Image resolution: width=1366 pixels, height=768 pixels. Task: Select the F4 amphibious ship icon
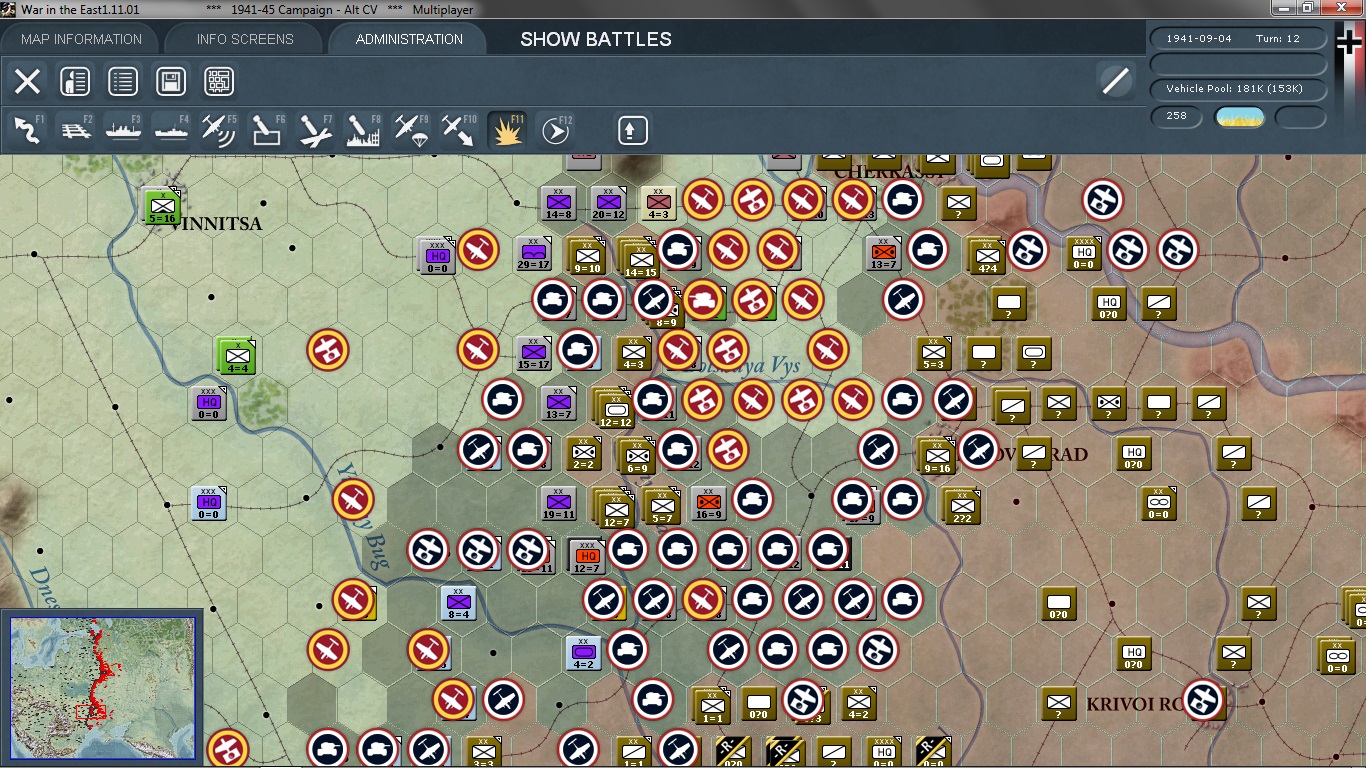[171, 130]
